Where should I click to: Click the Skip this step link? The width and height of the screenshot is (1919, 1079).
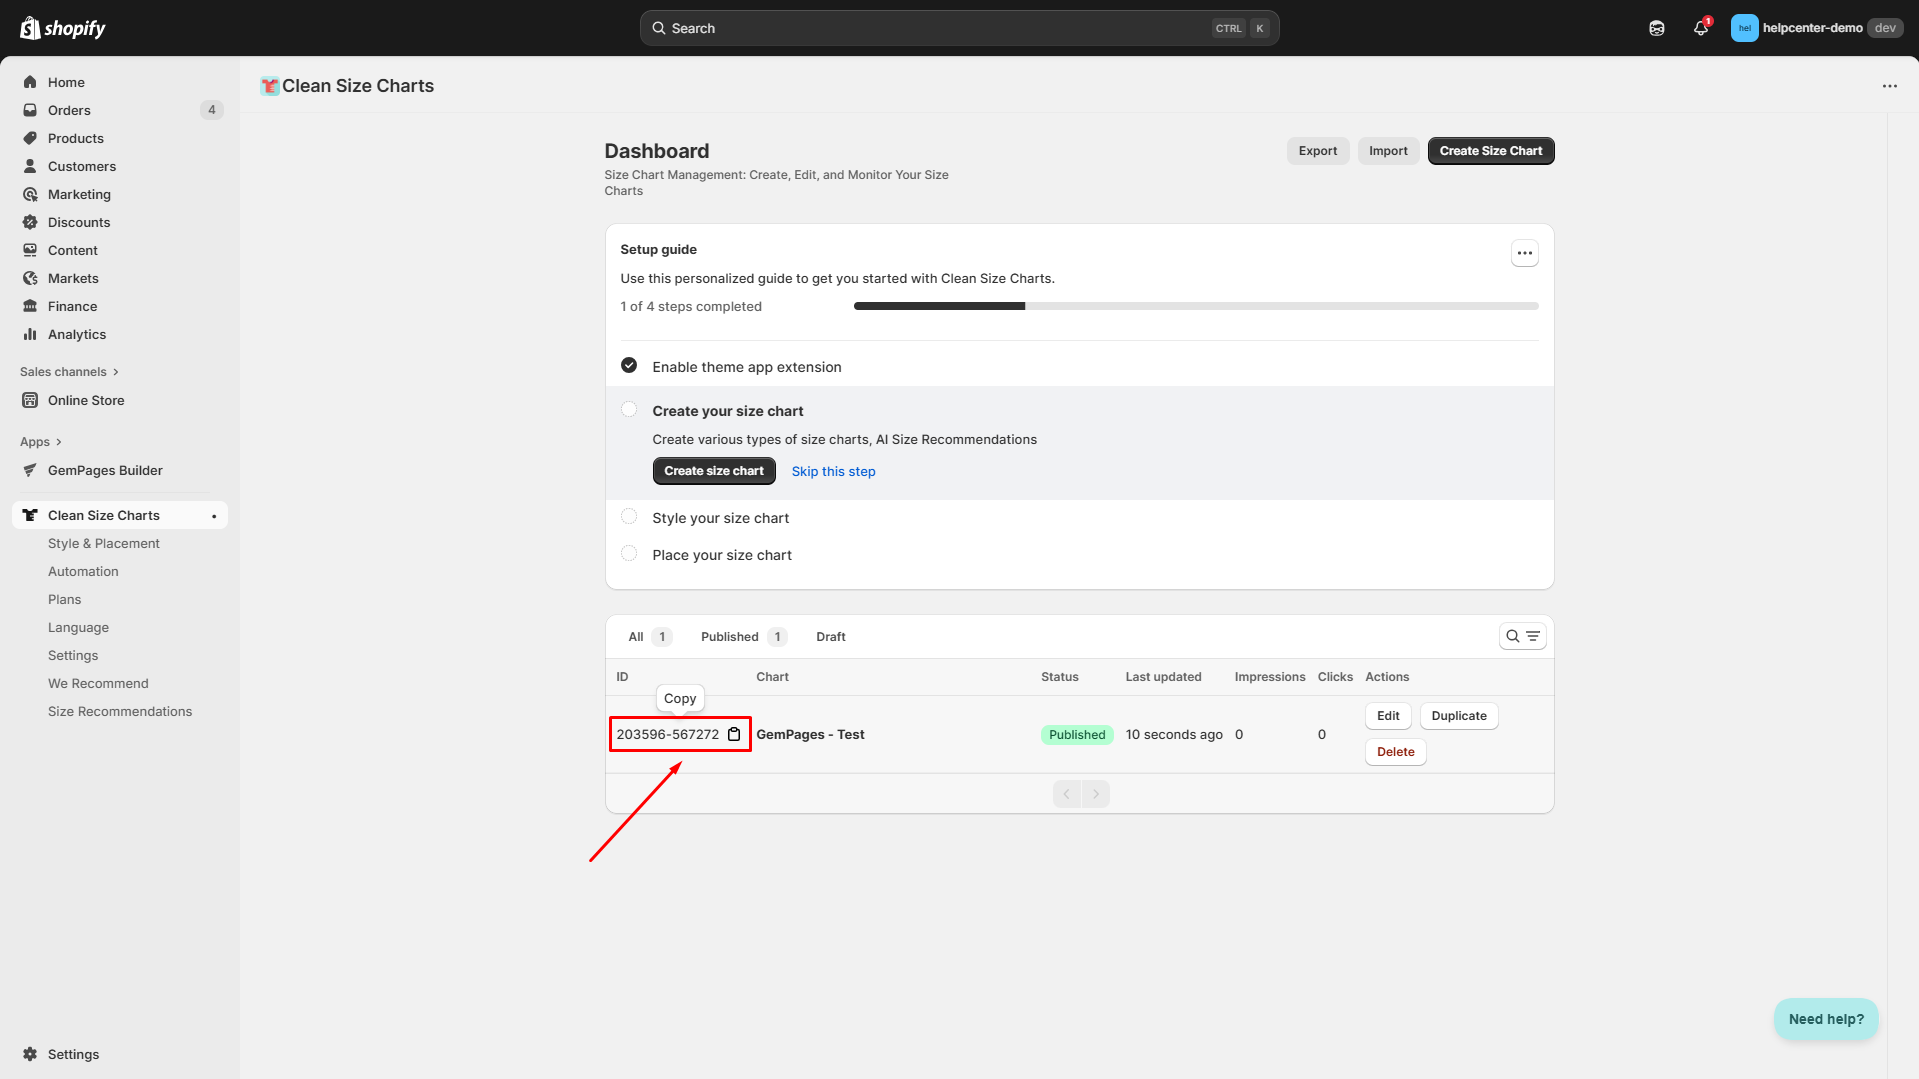click(833, 471)
